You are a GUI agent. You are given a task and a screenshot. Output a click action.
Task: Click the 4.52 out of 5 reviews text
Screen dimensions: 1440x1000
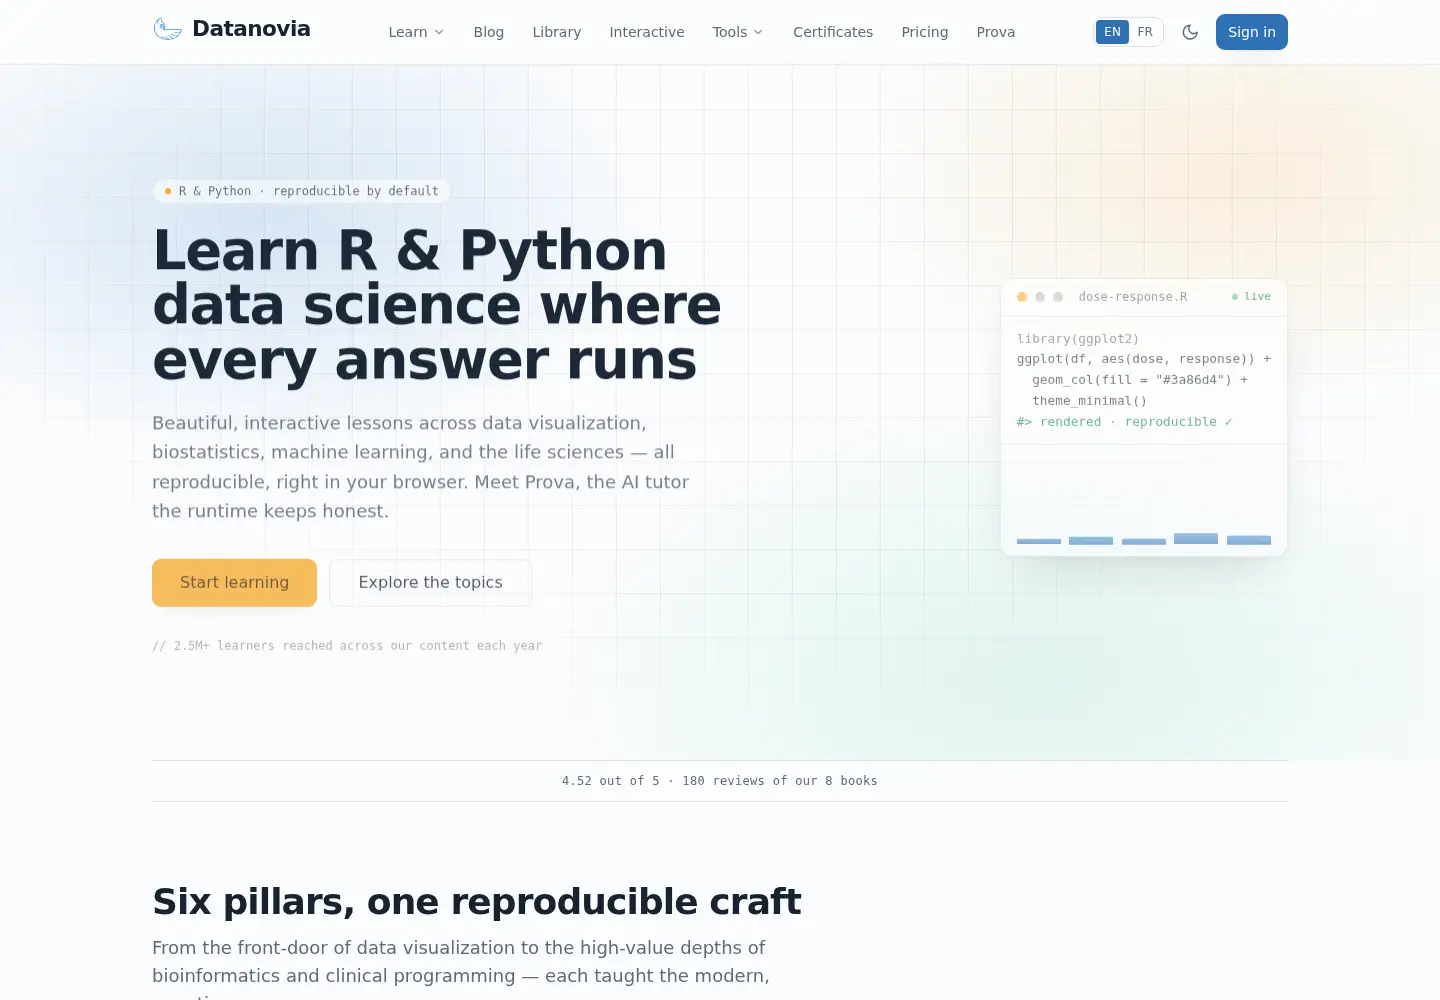point(720,781)
